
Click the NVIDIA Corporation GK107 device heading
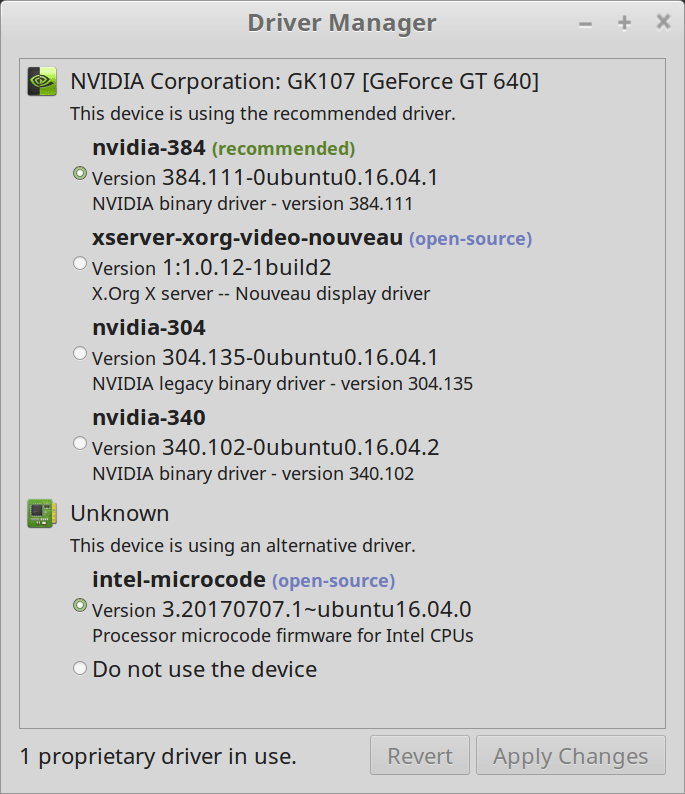point(304,81)
